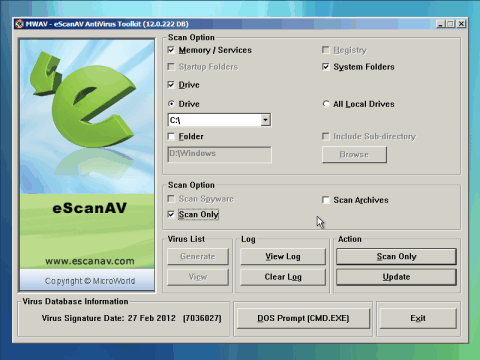Click the D:\Windows folder path field
Screen dimensions: 480x360
(219, 154)
